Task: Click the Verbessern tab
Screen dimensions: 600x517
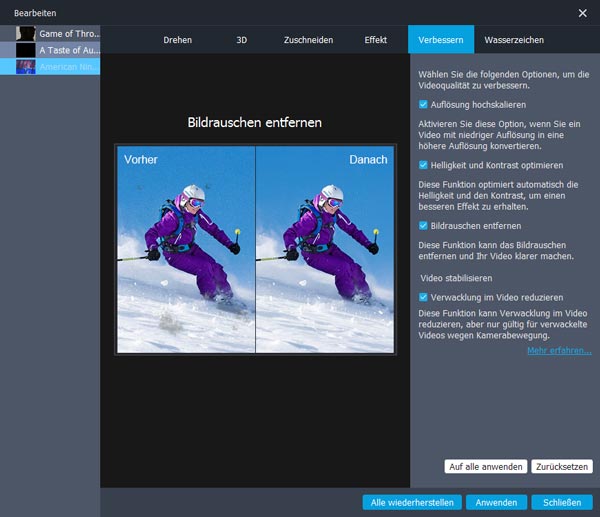Action: pyautogui.click(x=441, y=40)
